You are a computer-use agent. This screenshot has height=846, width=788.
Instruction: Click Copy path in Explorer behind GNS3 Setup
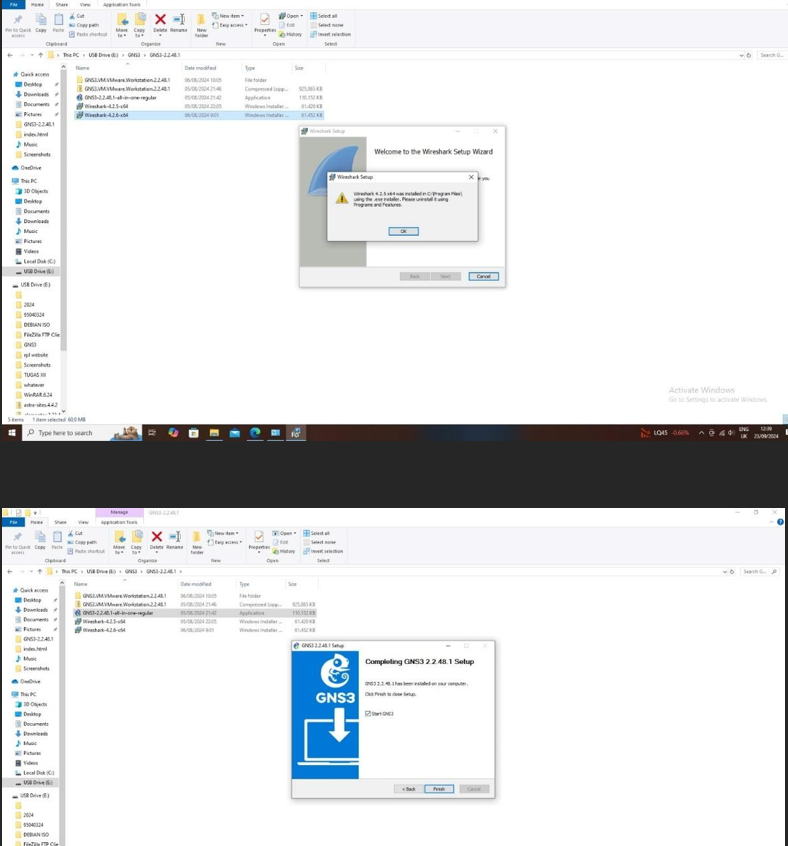pos(82,542)
